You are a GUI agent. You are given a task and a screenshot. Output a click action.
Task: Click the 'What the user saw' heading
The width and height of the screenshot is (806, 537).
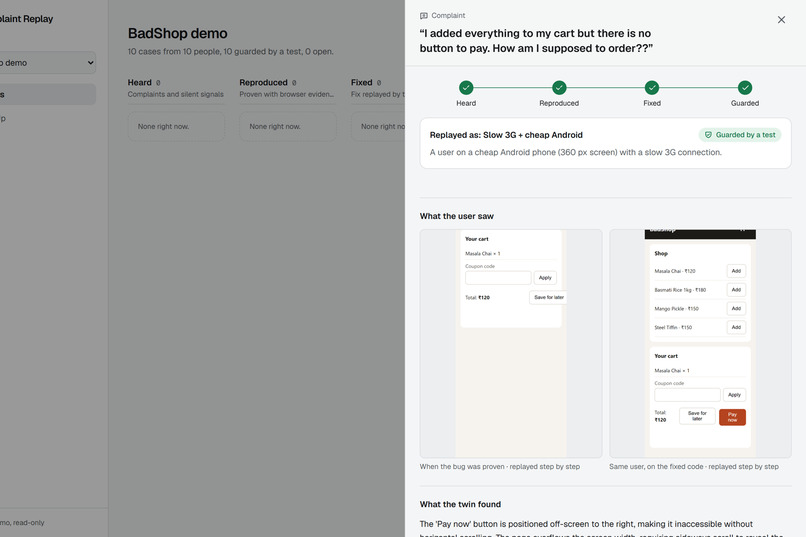(x=456, y=216)
